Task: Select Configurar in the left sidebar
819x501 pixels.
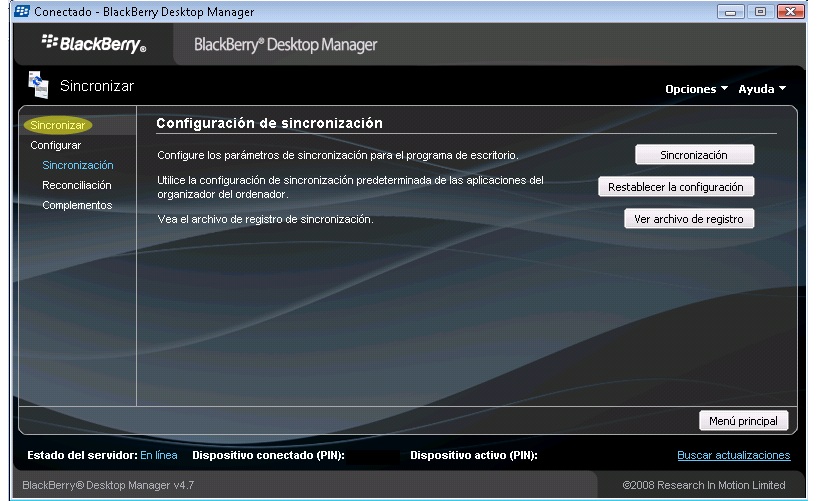Action: tap(55, 145)
